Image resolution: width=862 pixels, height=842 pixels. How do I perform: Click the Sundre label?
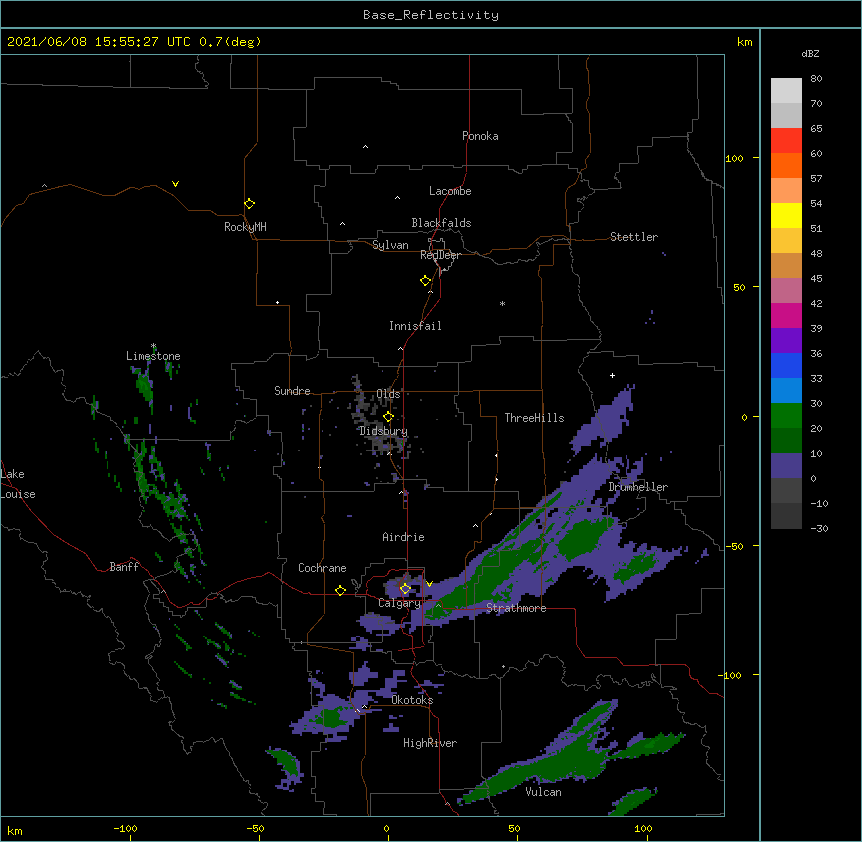pos(292,391)
